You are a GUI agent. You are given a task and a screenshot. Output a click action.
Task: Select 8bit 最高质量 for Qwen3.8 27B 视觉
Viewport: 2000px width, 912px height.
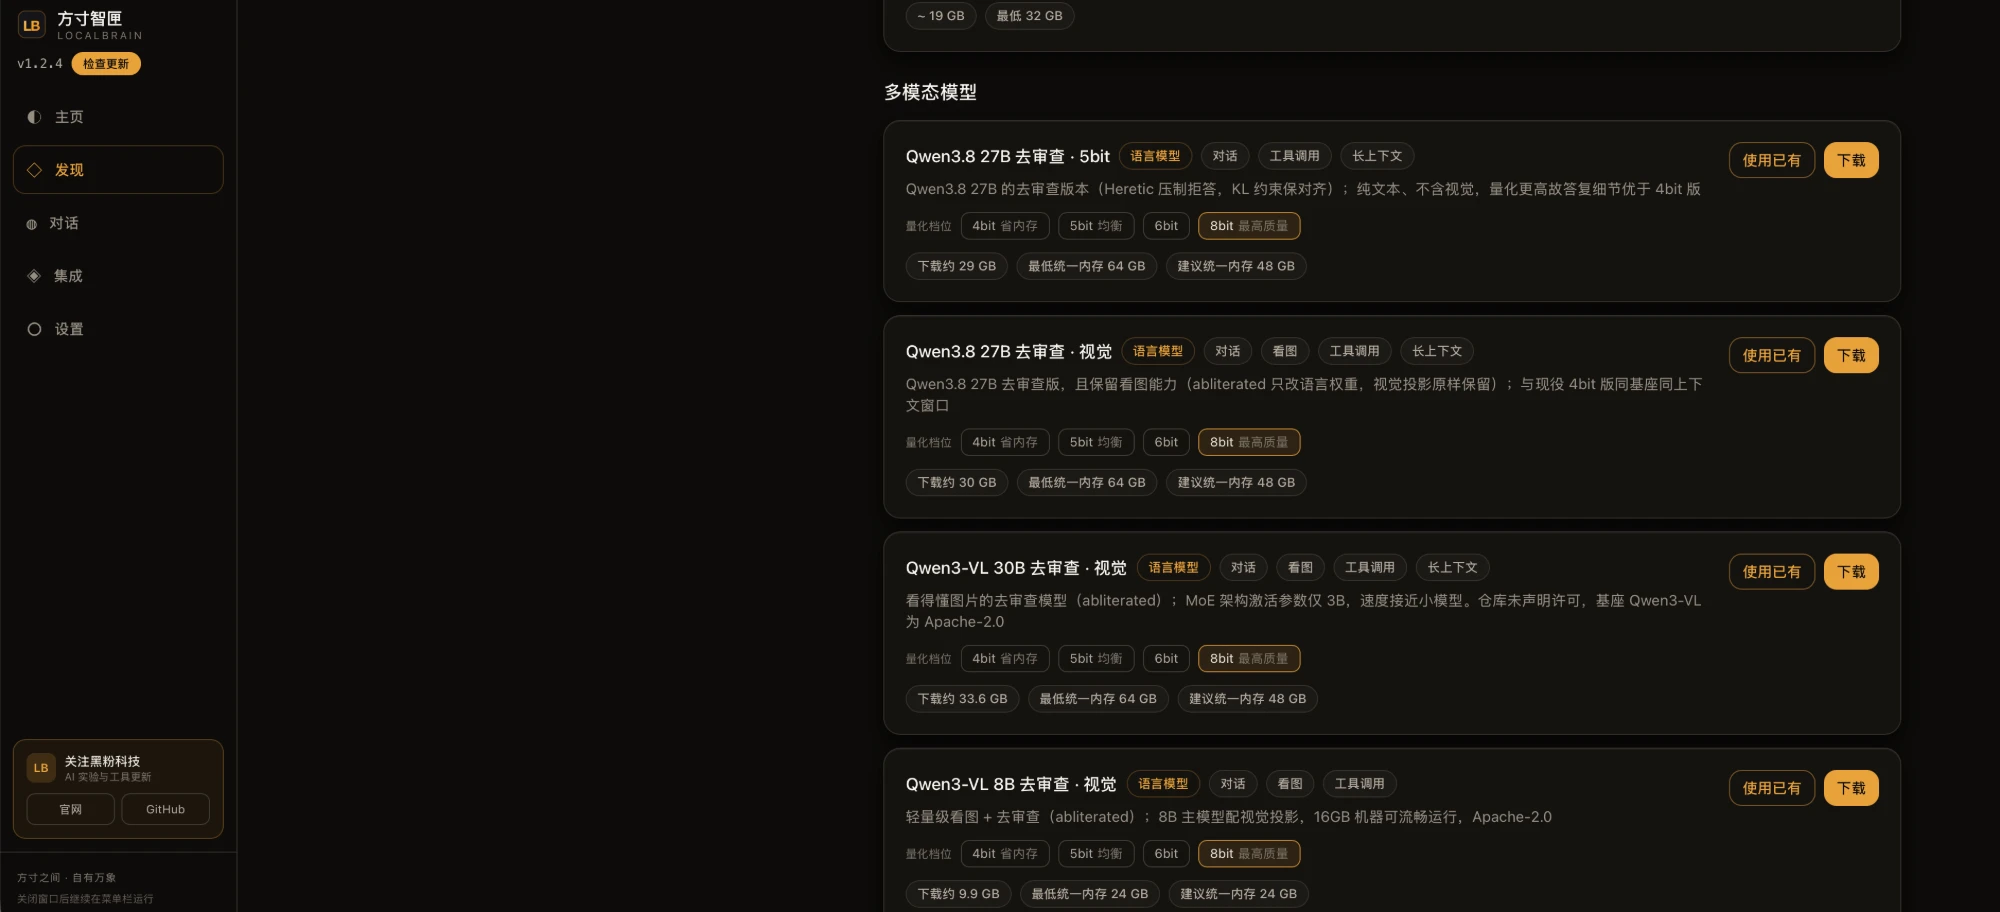pyautogui.click(x=1249, y=442)
